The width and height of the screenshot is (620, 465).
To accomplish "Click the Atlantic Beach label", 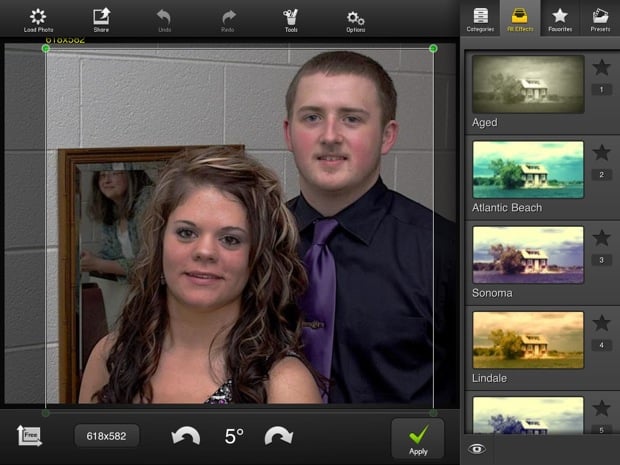I will pos(507,208).
